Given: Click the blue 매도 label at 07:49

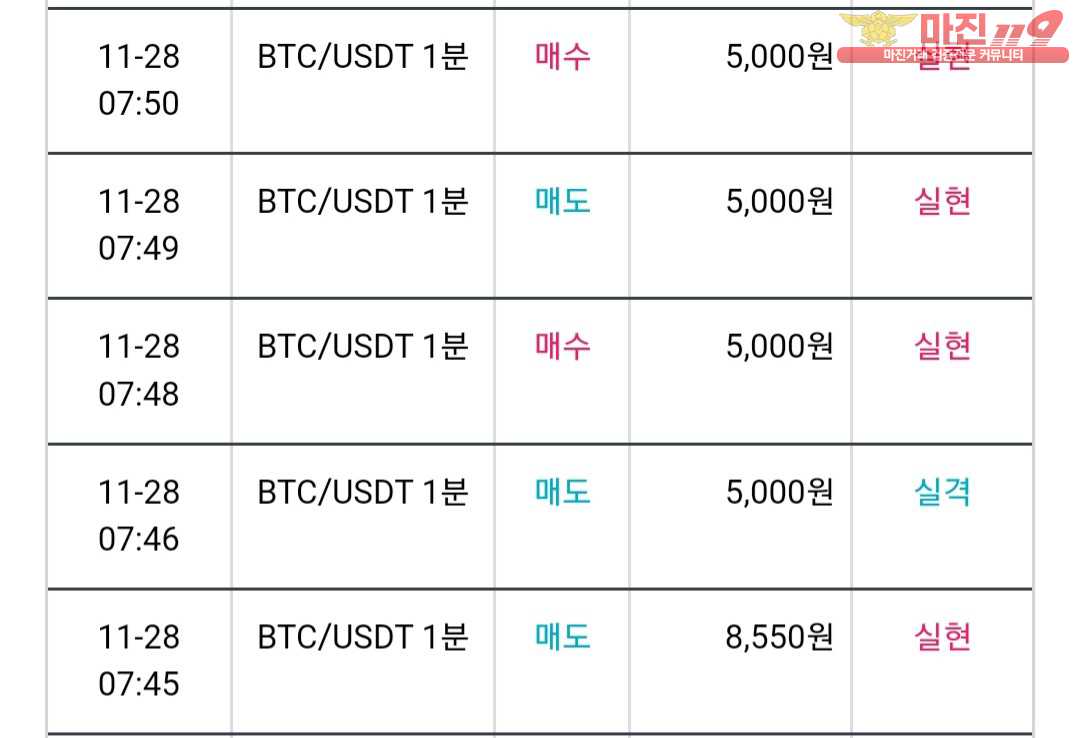Looking at the screenshot, I should [563, 202].
